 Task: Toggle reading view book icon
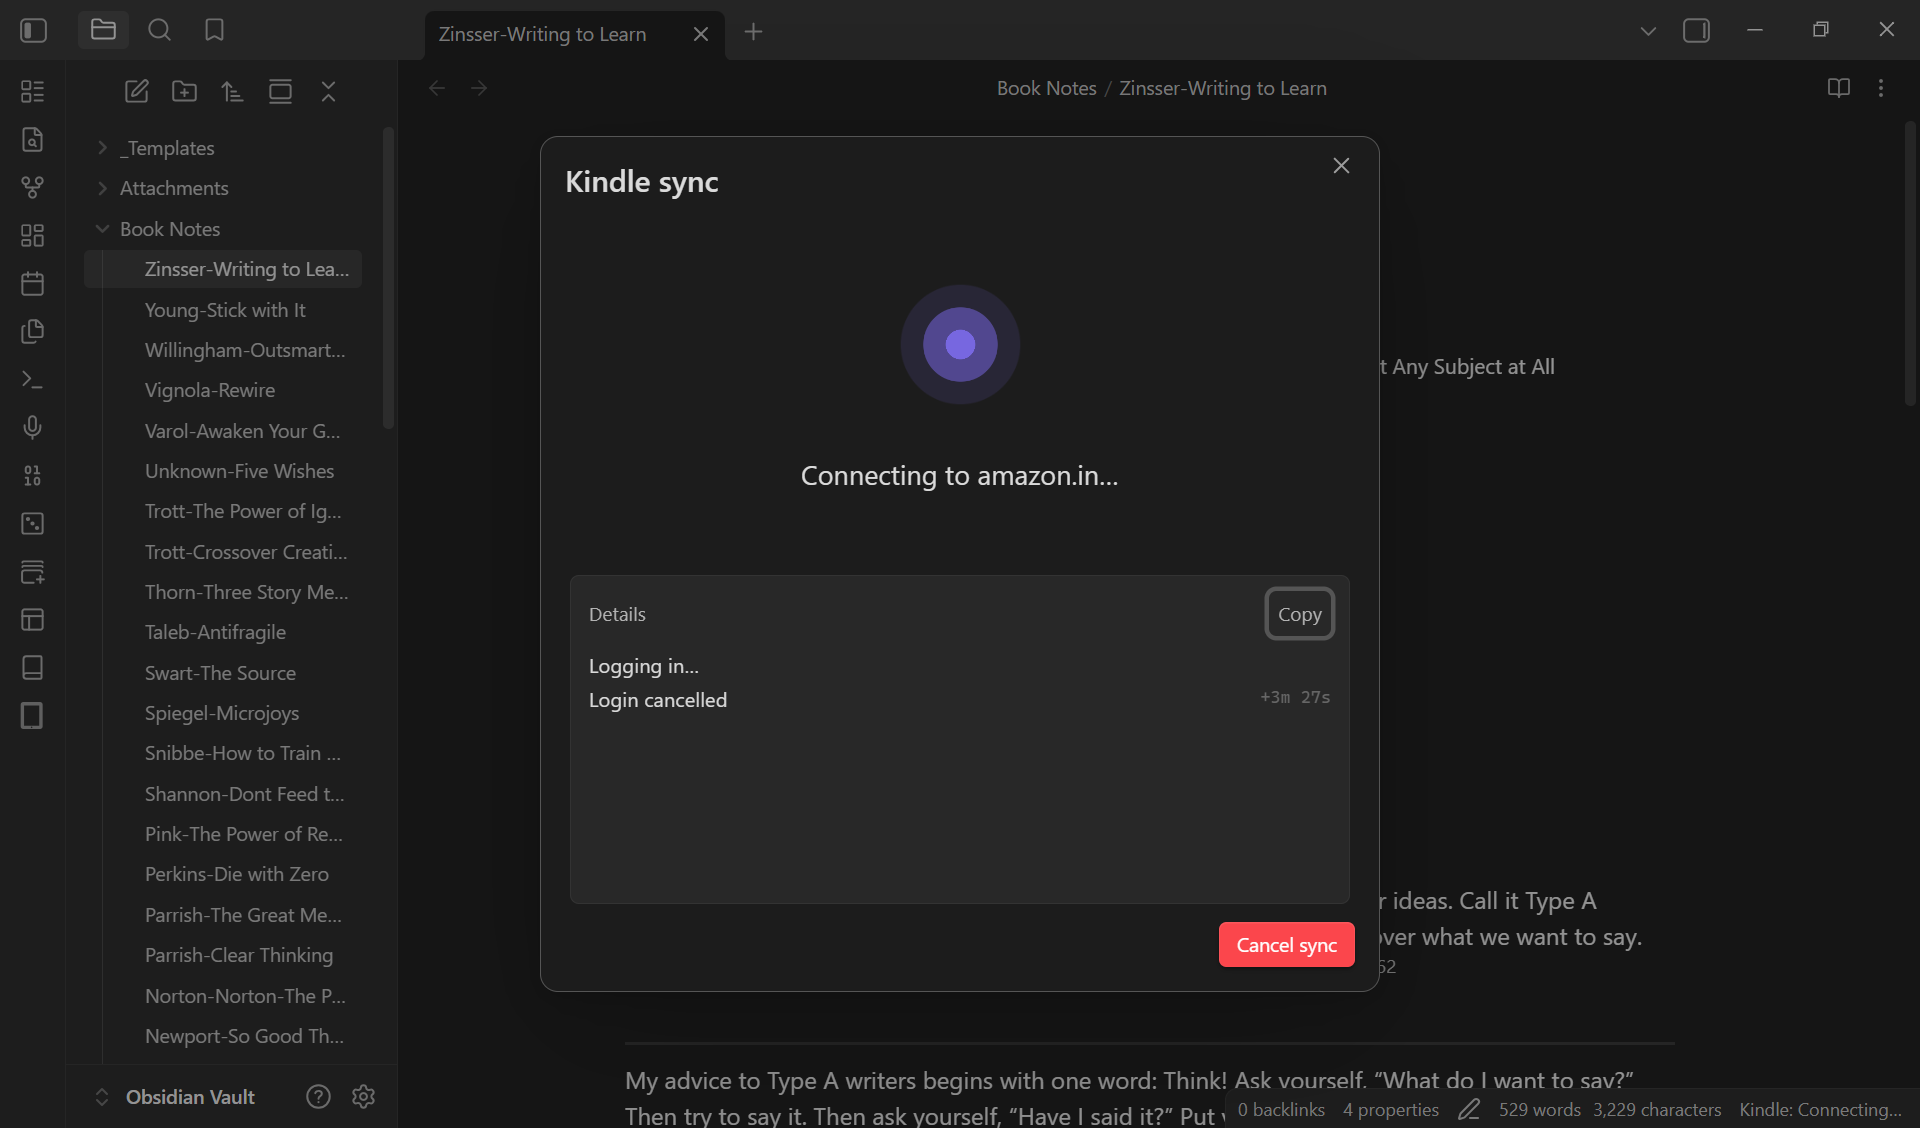tap(1838, 88)
